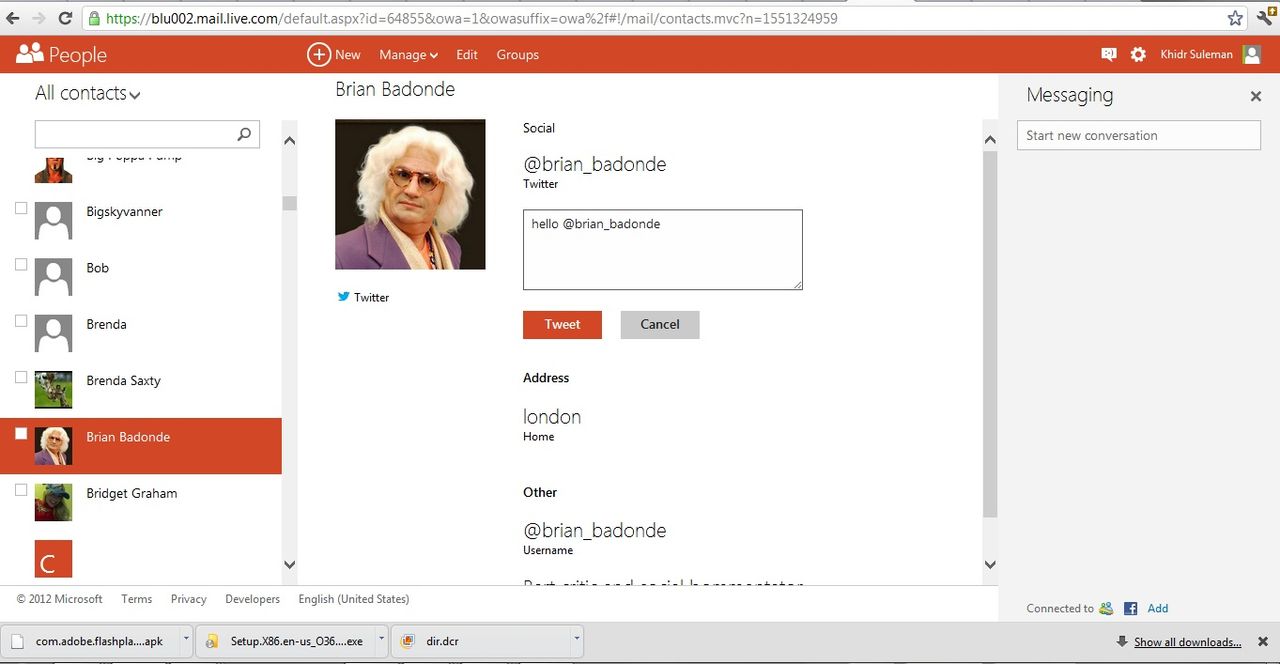This screenshot has width=1280, height=664.
Task: Cancel the tweet
Action: click(x=660, y=324)
